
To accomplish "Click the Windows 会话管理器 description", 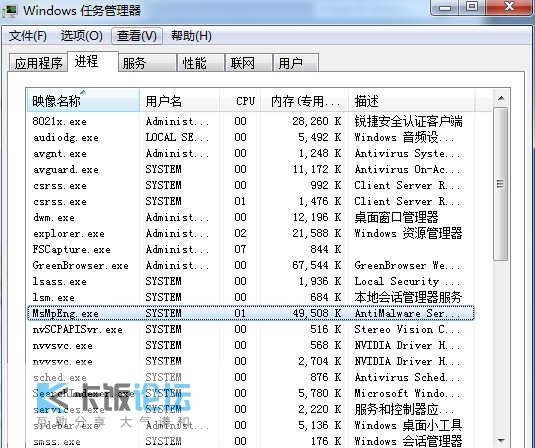I will pos(408,441).
